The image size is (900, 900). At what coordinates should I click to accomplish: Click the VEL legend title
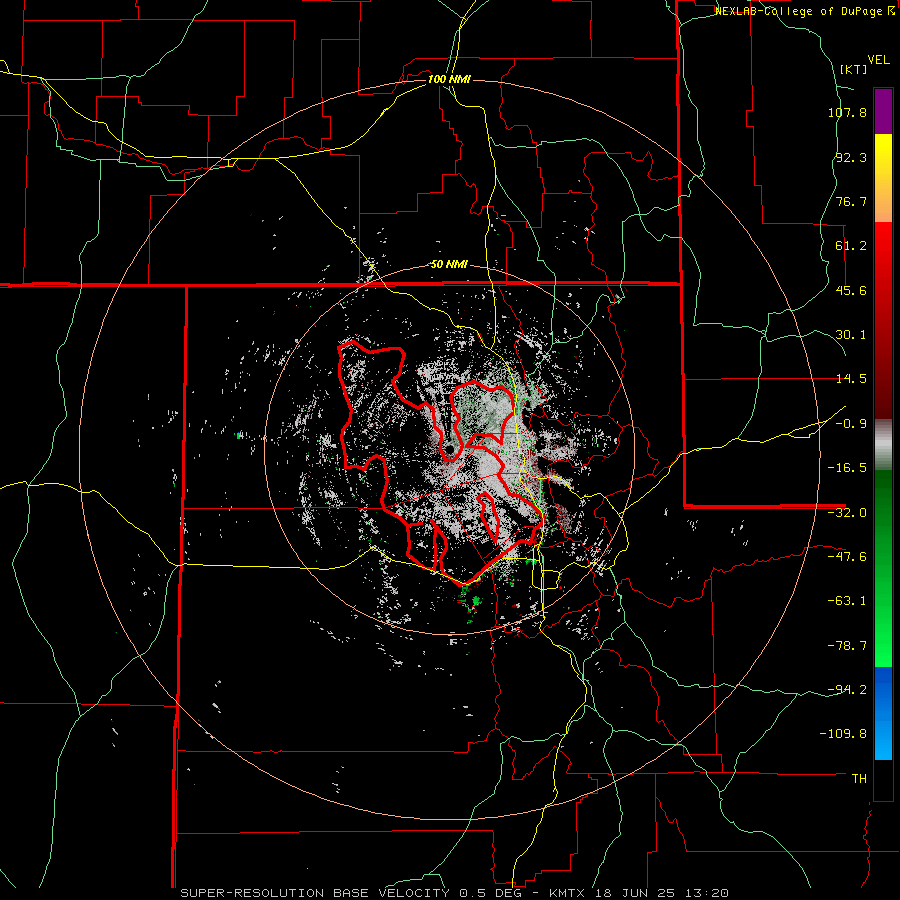(878, 60)
